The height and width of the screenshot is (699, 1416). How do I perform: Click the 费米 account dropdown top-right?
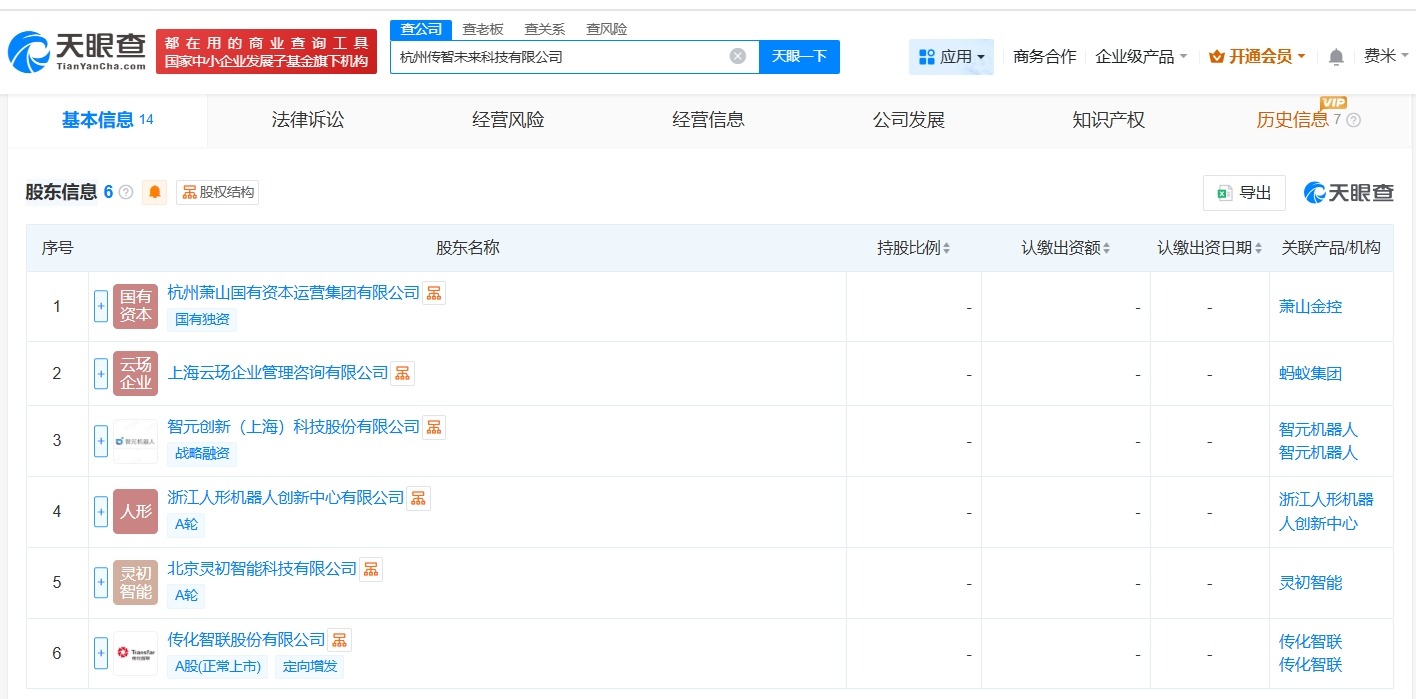click(x=1386, y=57)
